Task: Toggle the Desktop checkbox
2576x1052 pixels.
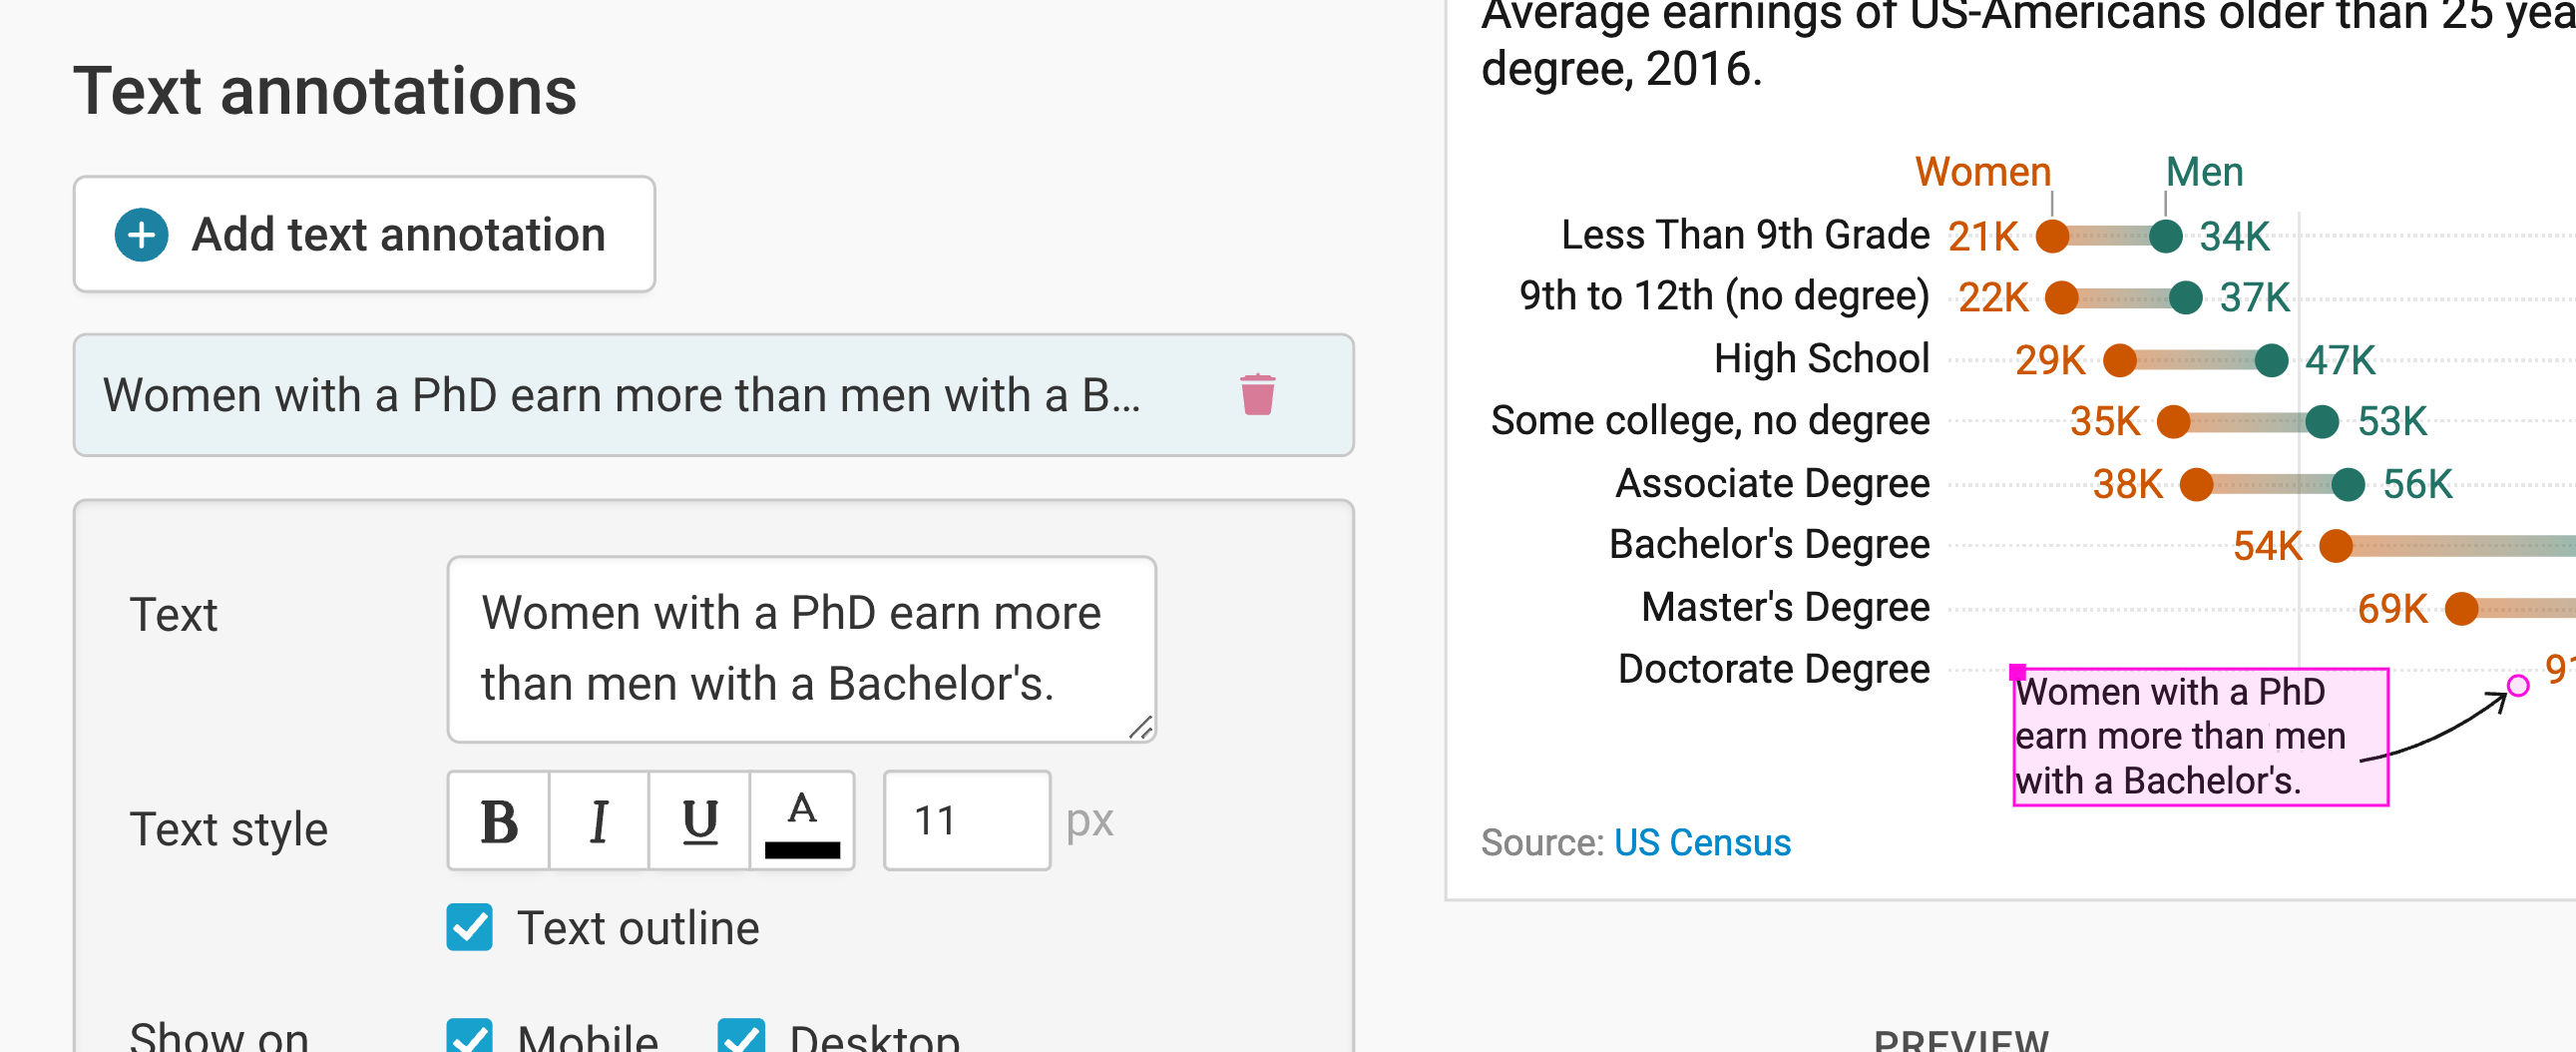Action: (x=741, y=1037)
